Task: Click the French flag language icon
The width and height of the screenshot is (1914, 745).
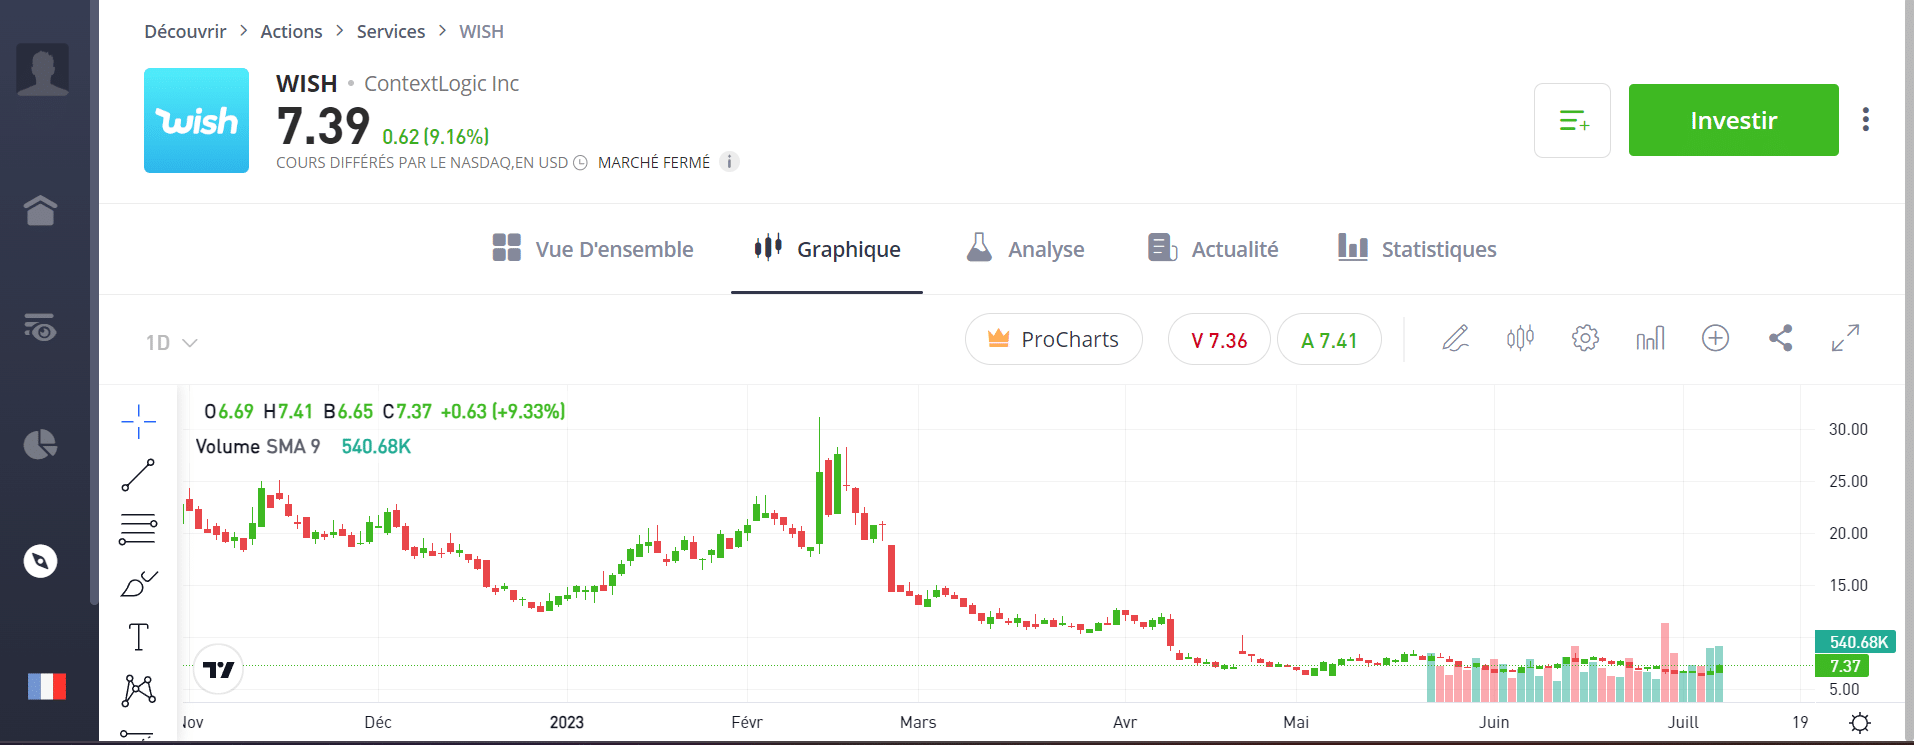Action: click(x=46, y=686)
